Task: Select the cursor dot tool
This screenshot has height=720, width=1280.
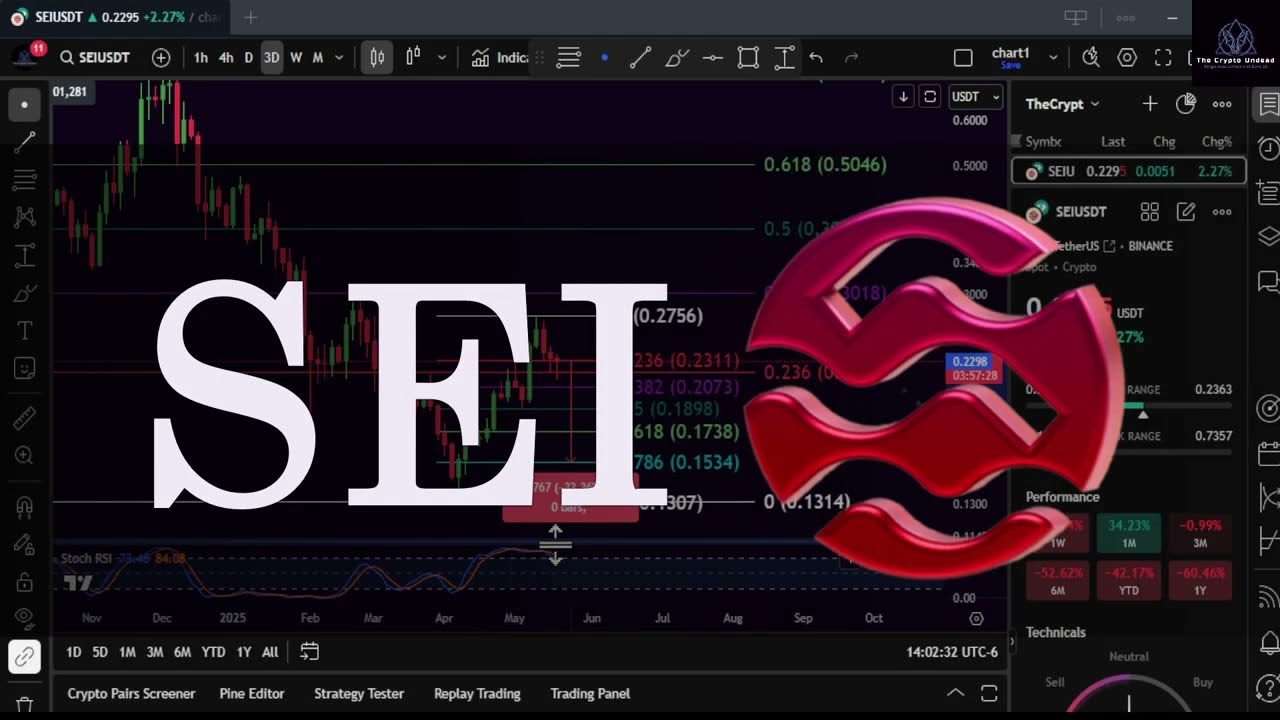Action: 24,104
